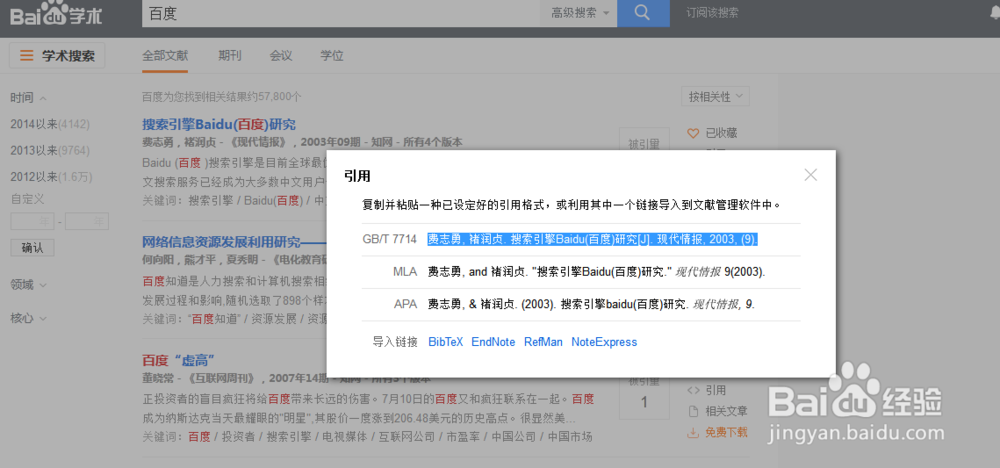Switch to the 学位 tab
Screen dimensions: 1000x468
pos(332,55)
